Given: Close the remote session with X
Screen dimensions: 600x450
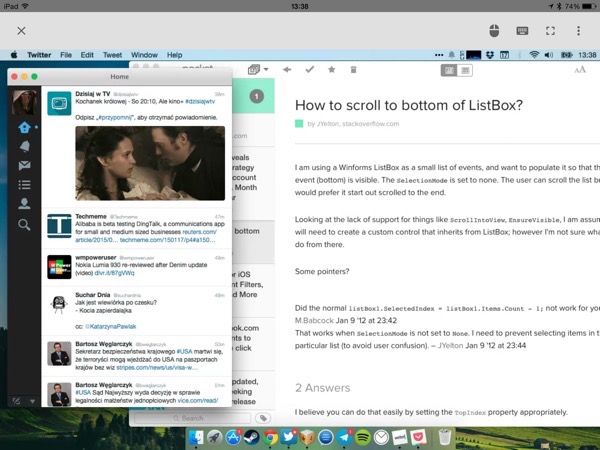Looking at the screenshot, I should click(x=21, y=31).
